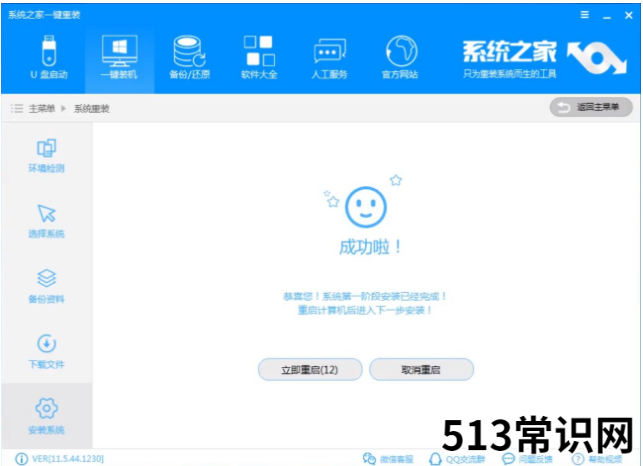The width and height of the screenshot is (643, 466).
Task: Click the 返回主菜单 button
Action: coord(591,107)
